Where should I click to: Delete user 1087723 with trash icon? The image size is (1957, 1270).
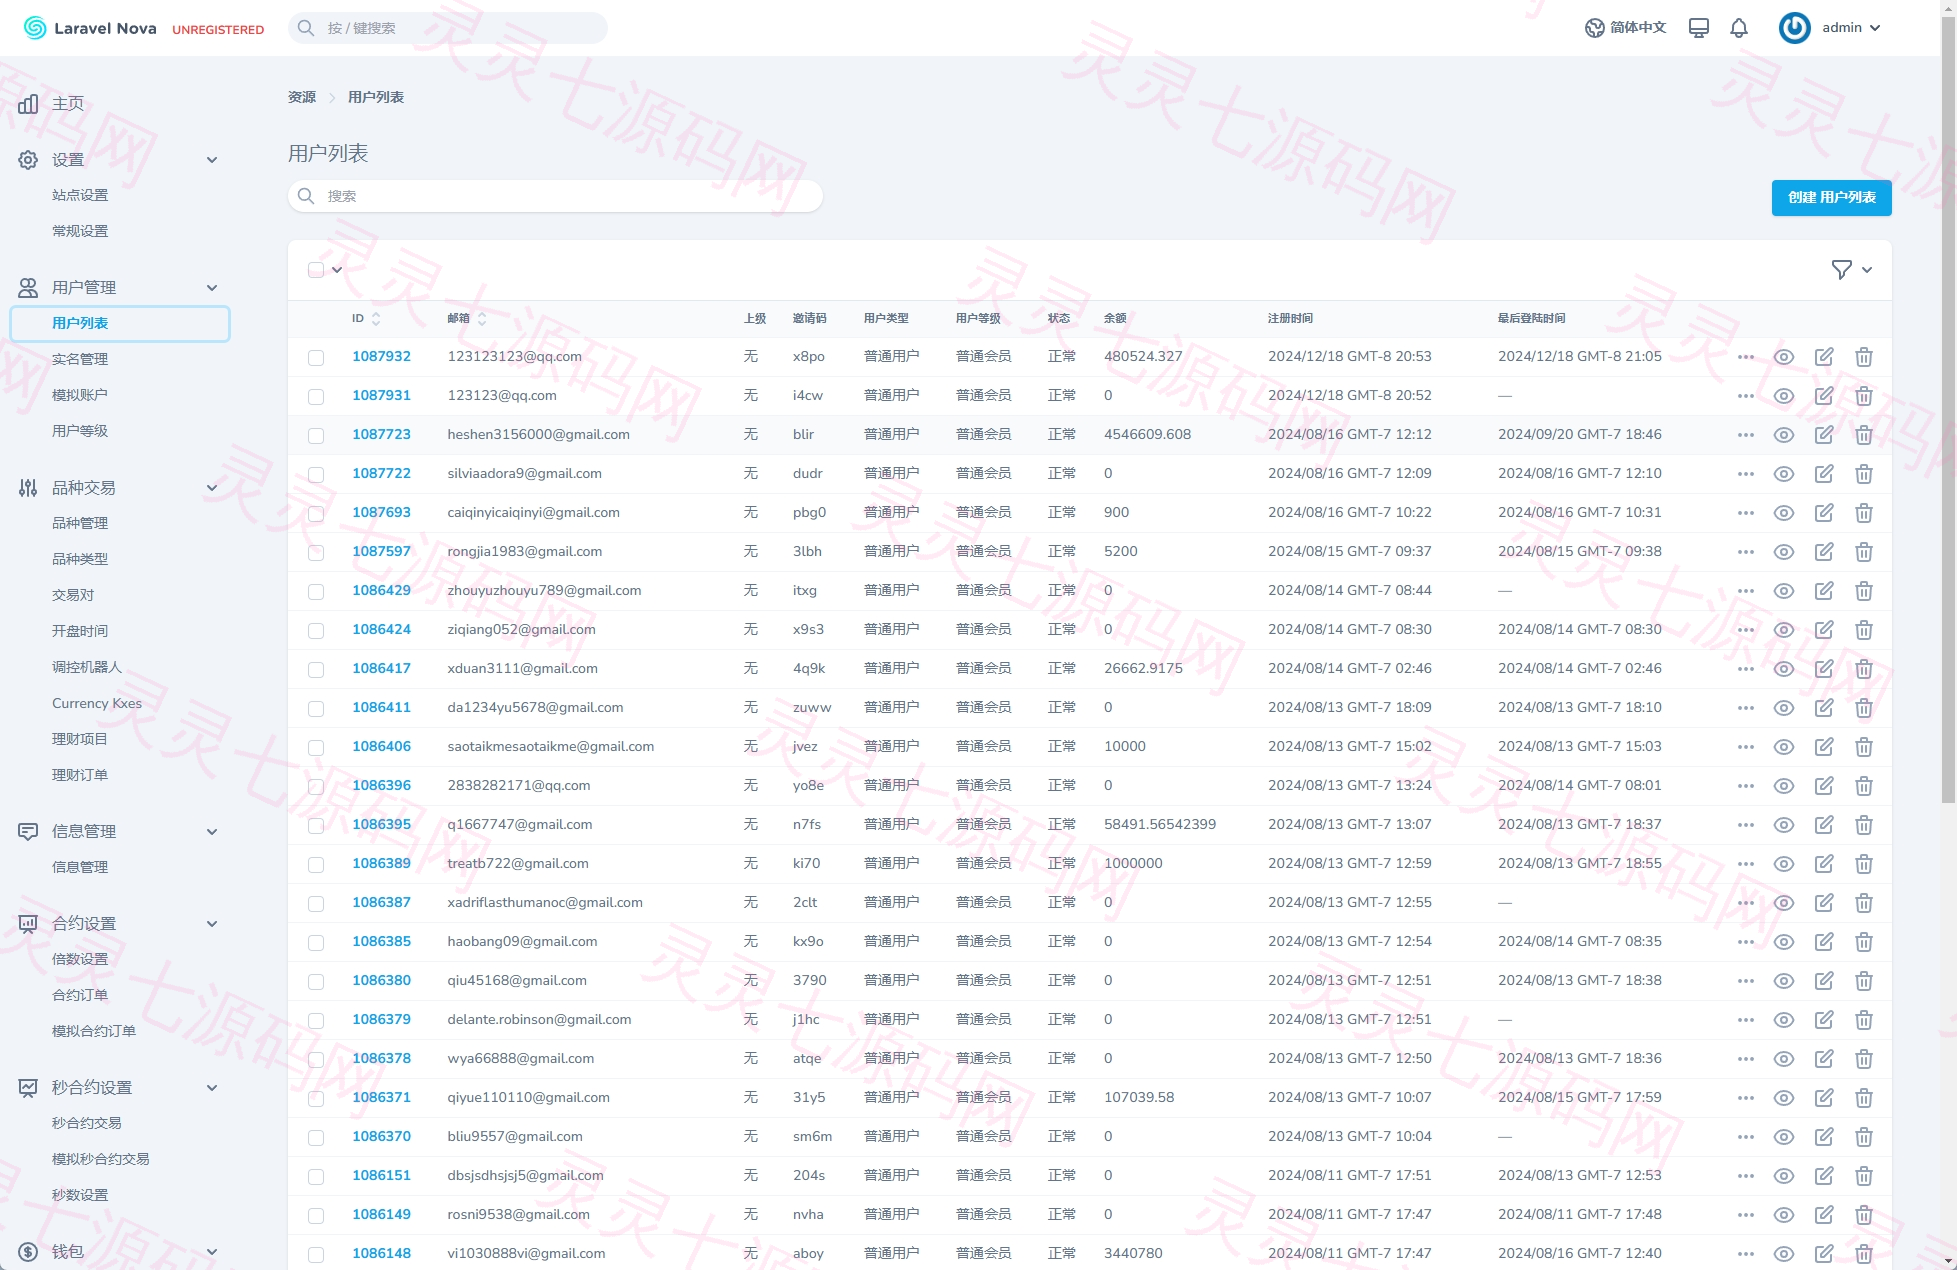point(1864,435)
